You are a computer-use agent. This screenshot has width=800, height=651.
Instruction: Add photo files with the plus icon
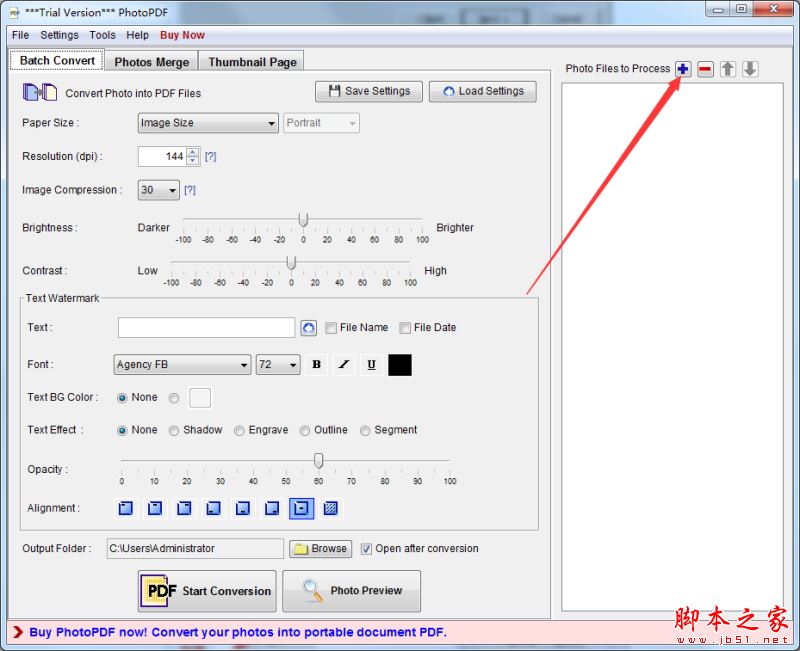coord(683,69)
